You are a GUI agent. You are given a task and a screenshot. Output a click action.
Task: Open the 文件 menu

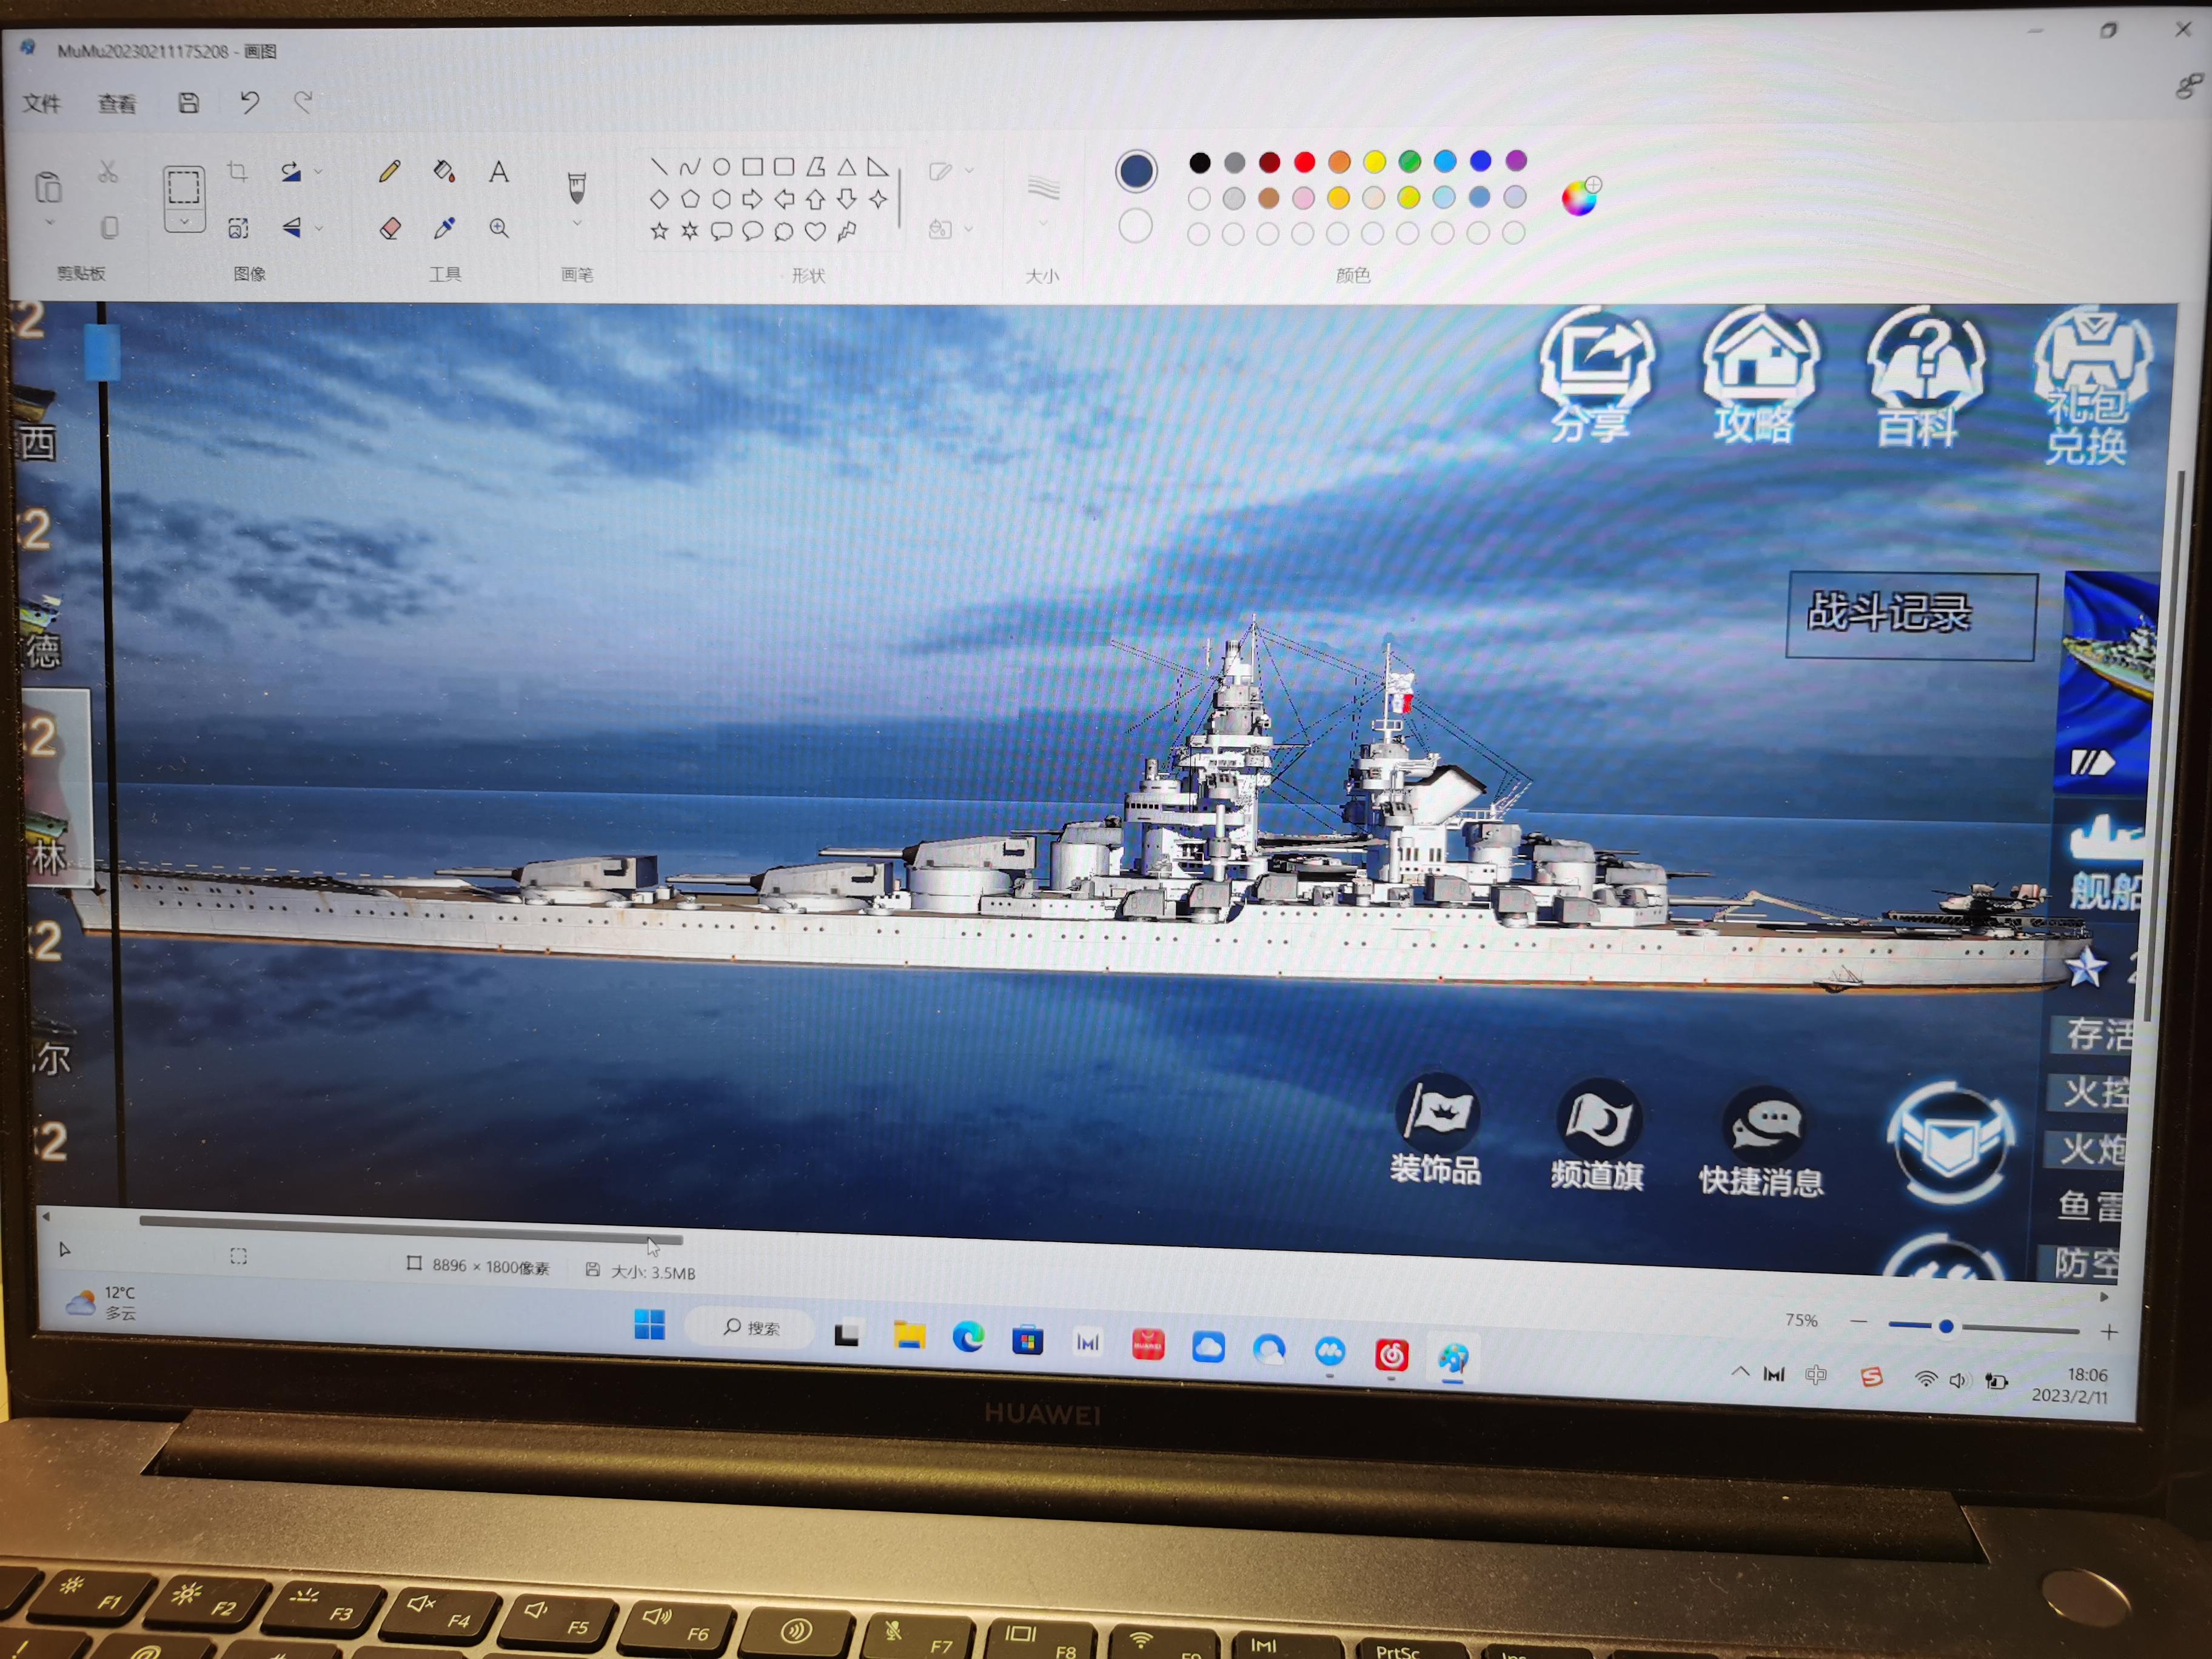pos(42,103)
